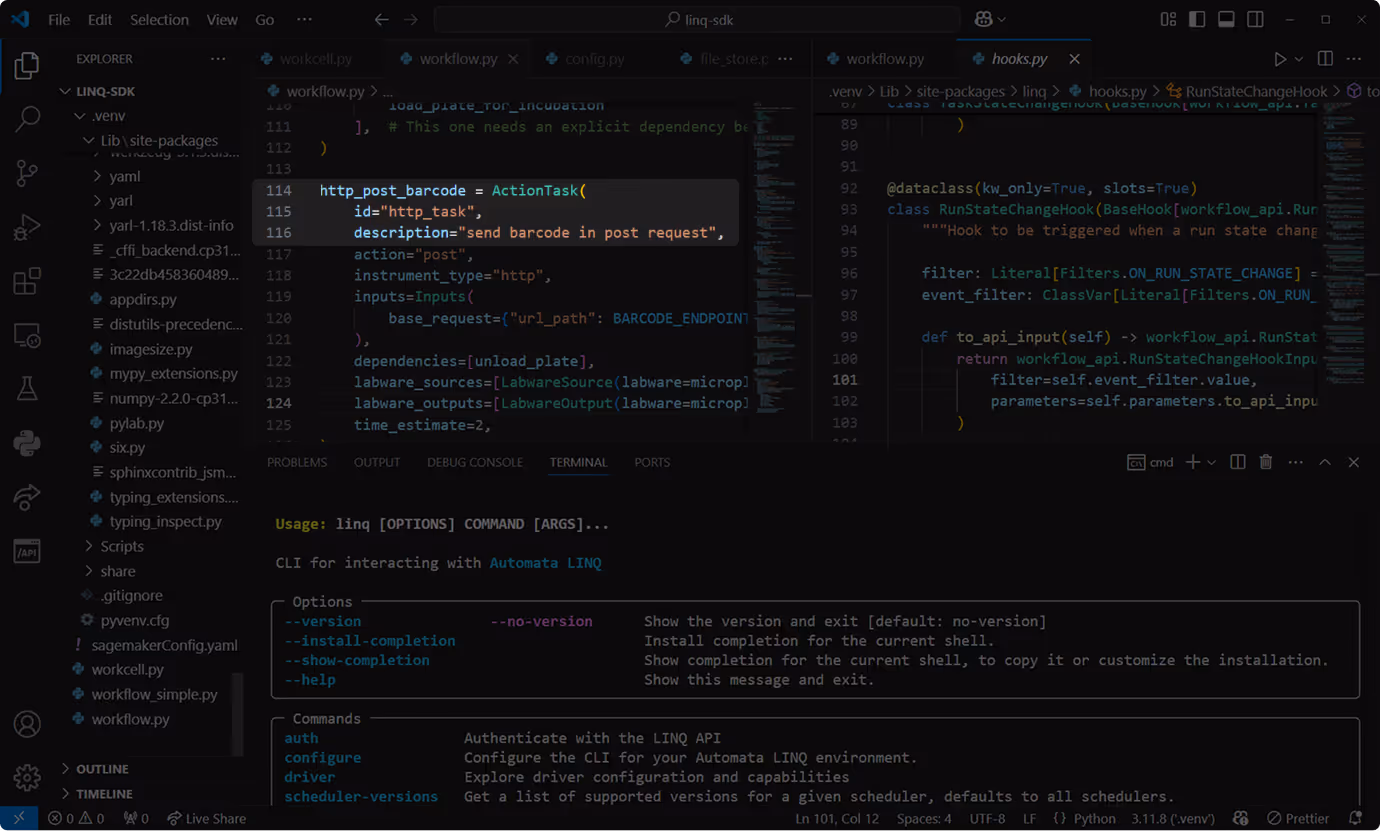Click the Live Share status bar button
This screenshot has width=1380, height=831.
[x=206, y=818]
